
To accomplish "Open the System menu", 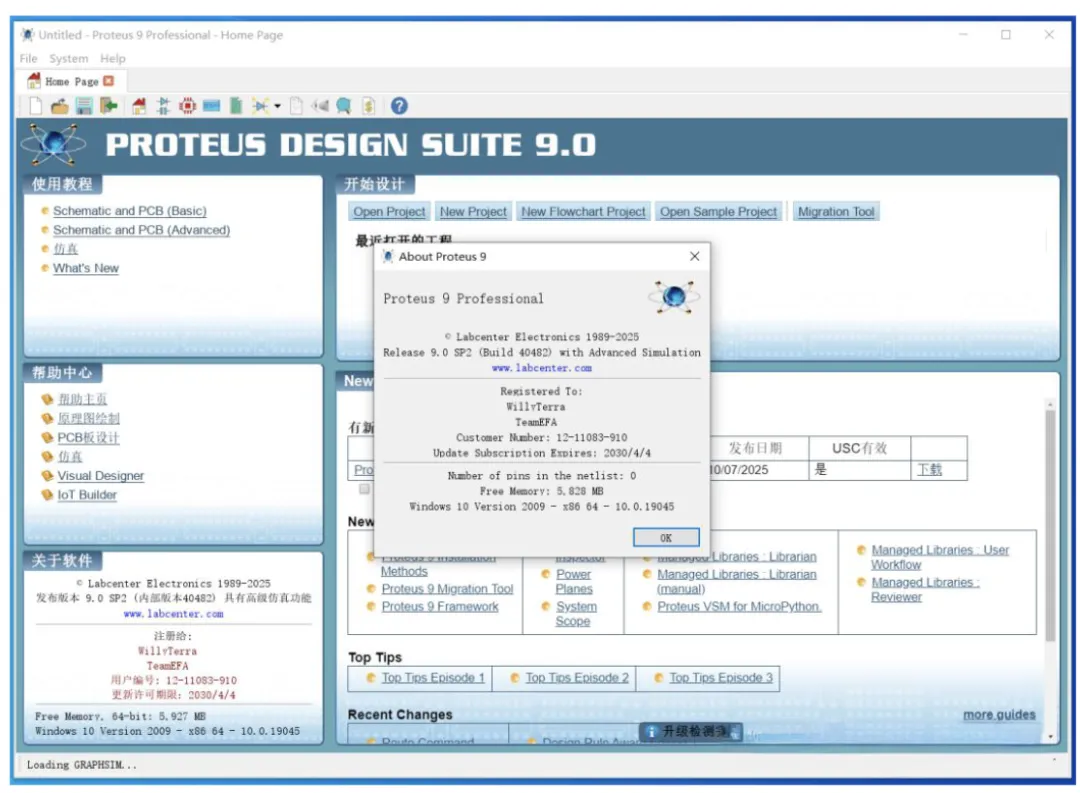I will point(68,59).
